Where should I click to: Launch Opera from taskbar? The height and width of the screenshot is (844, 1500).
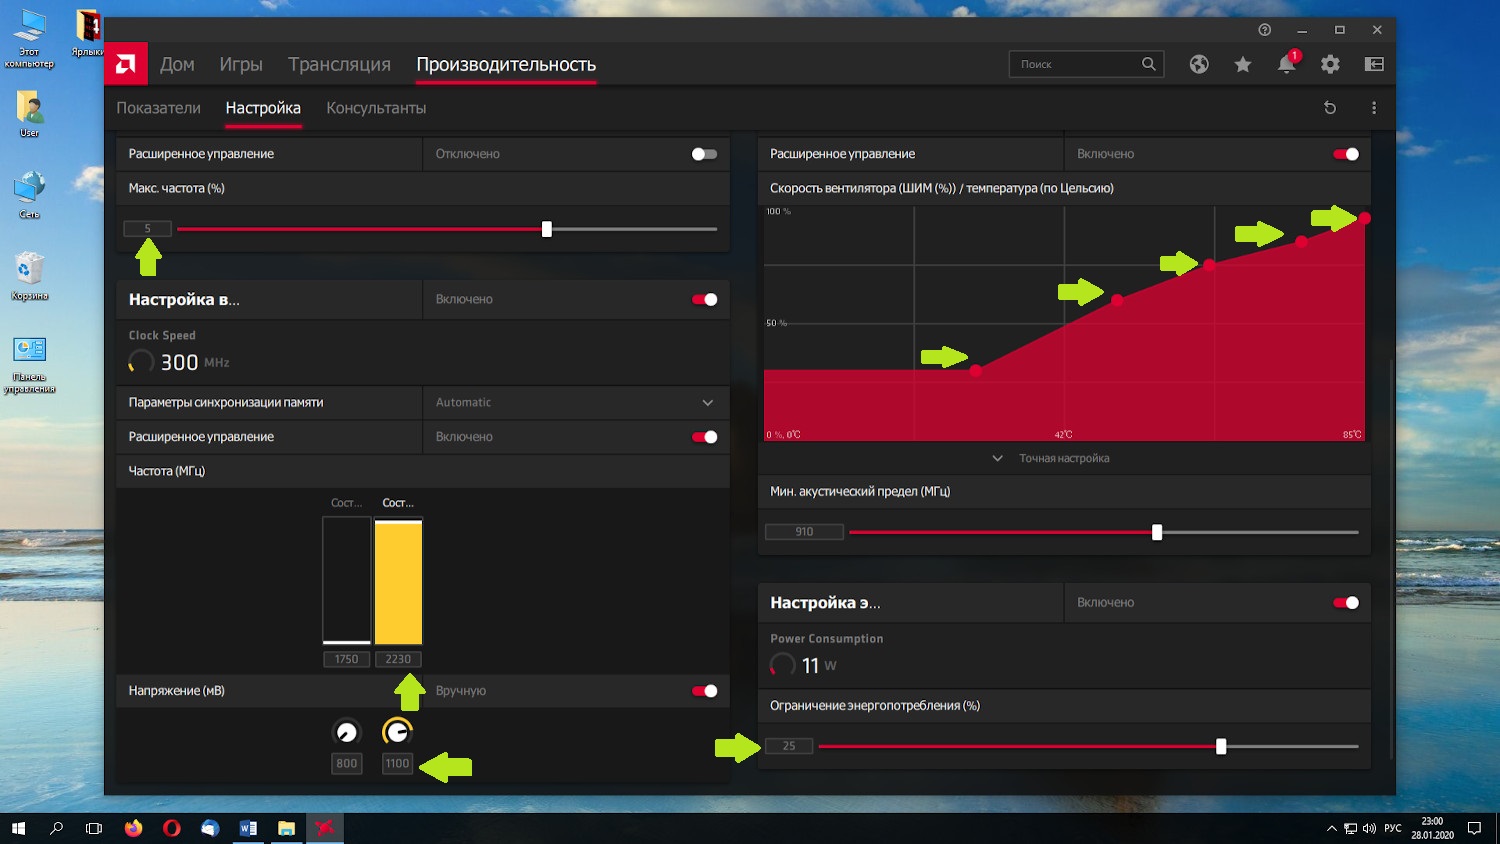(171, 828)
